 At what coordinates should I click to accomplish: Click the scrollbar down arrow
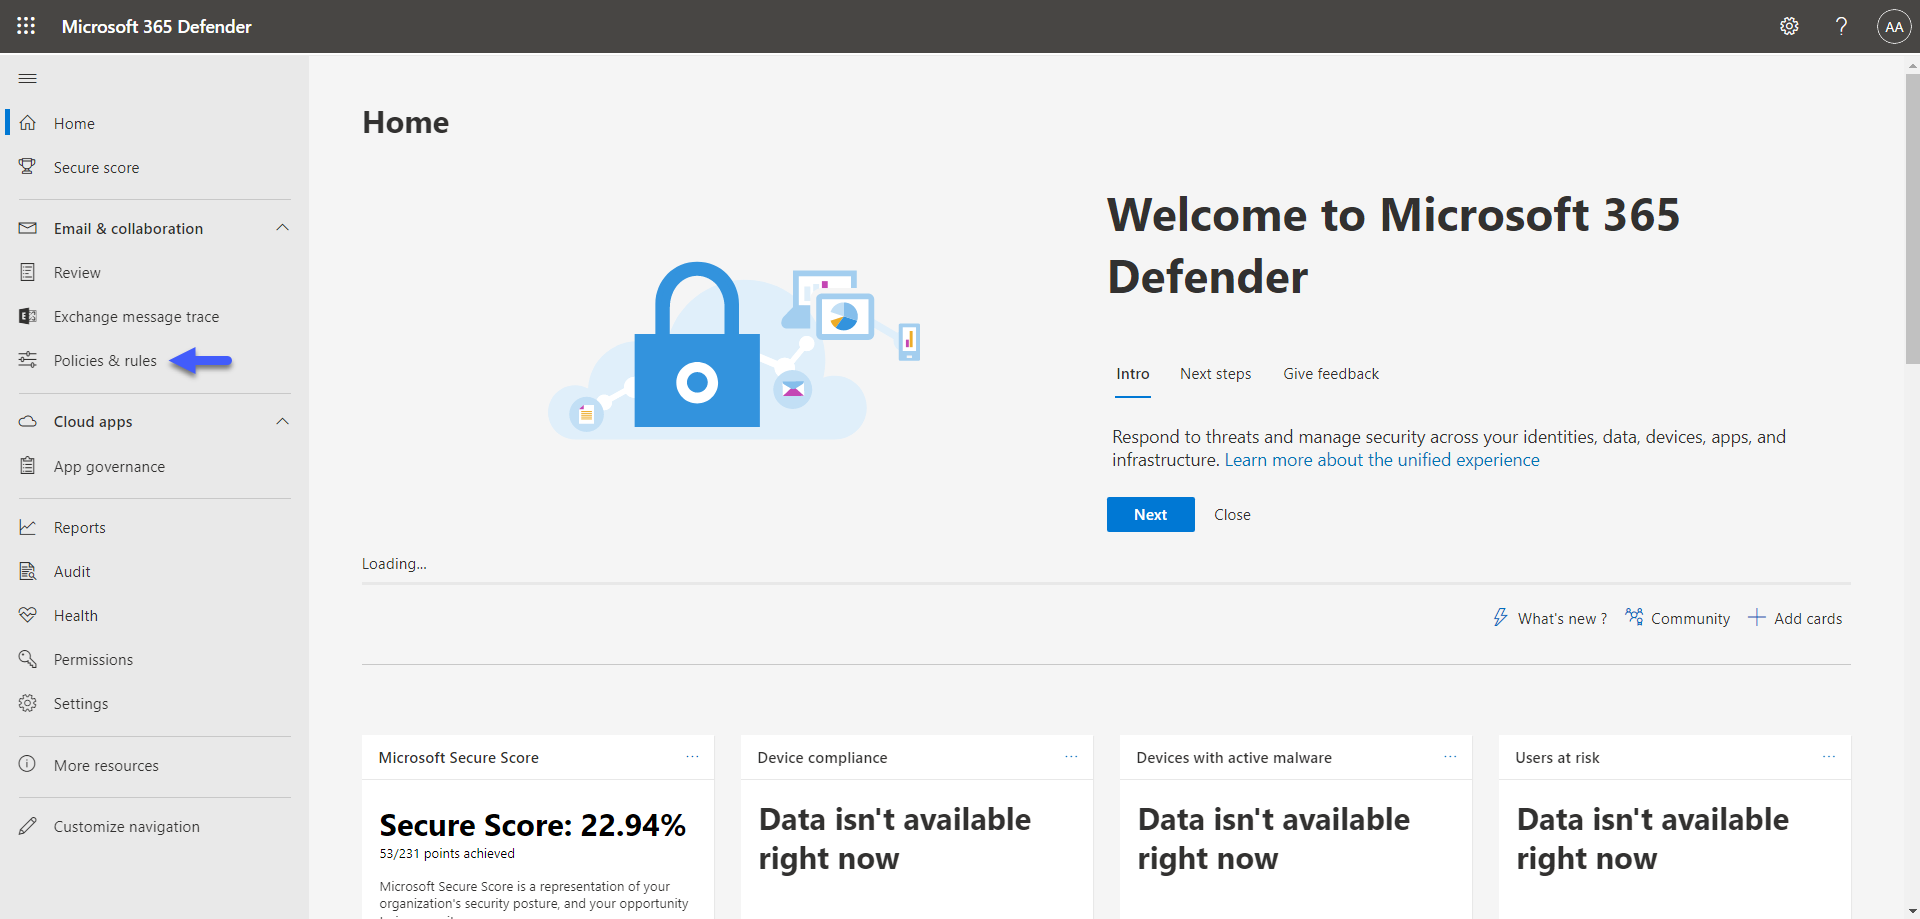[1912, 911]
